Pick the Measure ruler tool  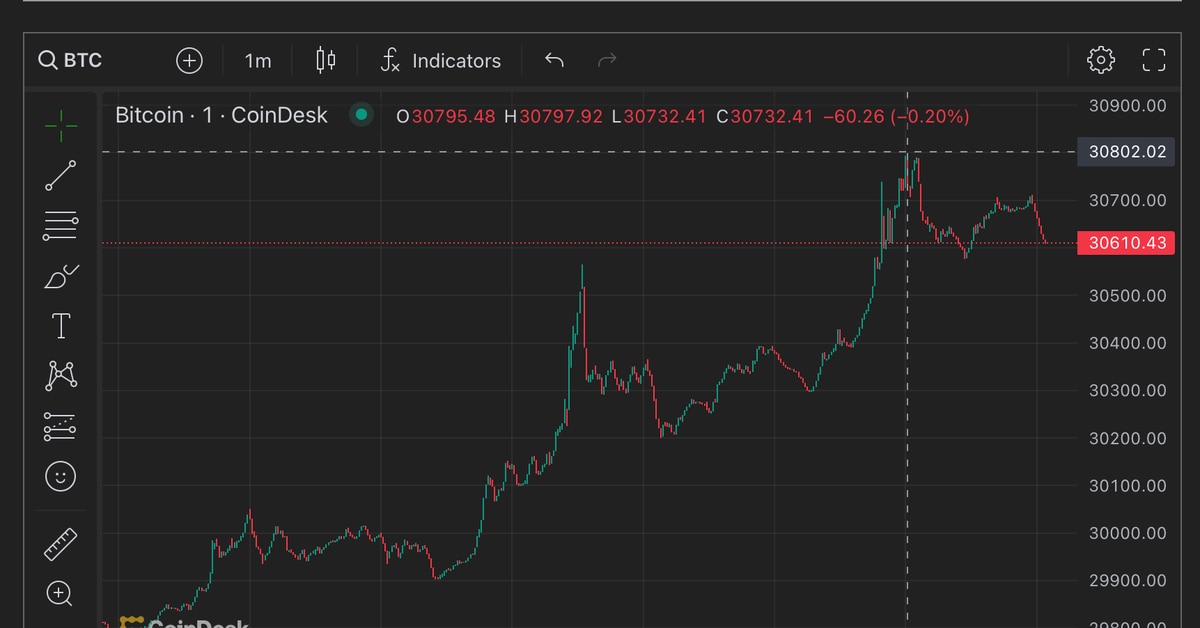(x=60, y=543)
